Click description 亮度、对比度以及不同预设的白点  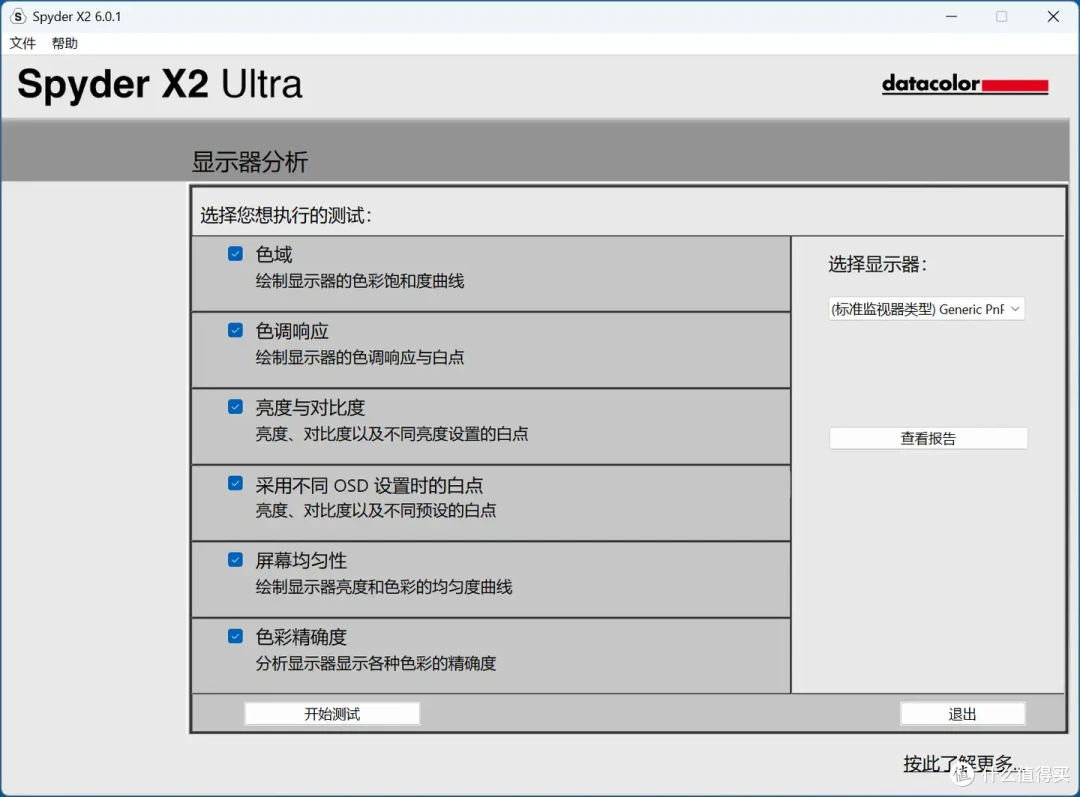[375, 510]
